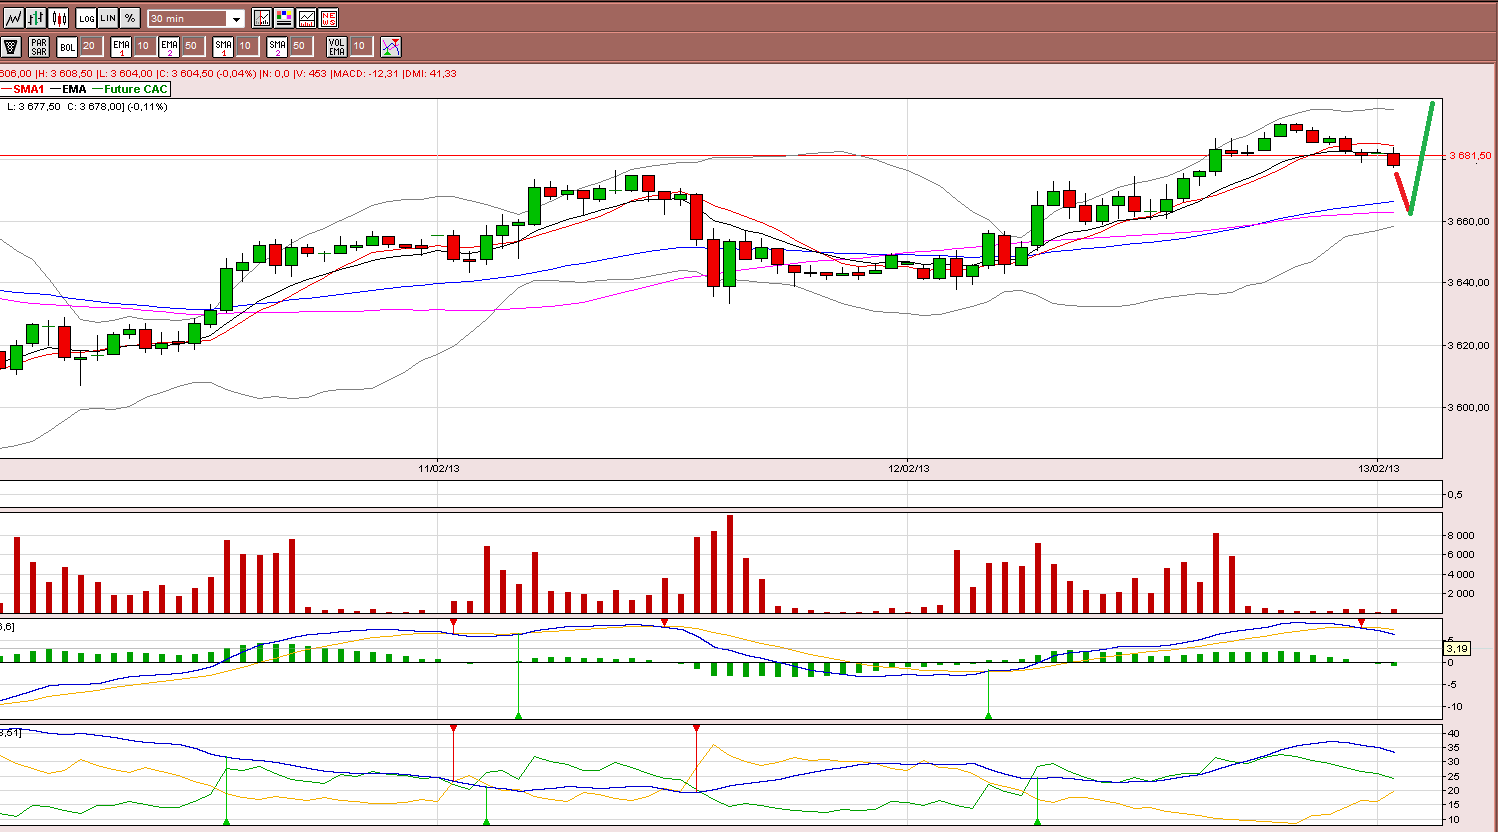The height and width of the screenshot is (832, 1498).
Task: Edit the Bollinger period field showing 20
Action: click(x=90, y=46)
